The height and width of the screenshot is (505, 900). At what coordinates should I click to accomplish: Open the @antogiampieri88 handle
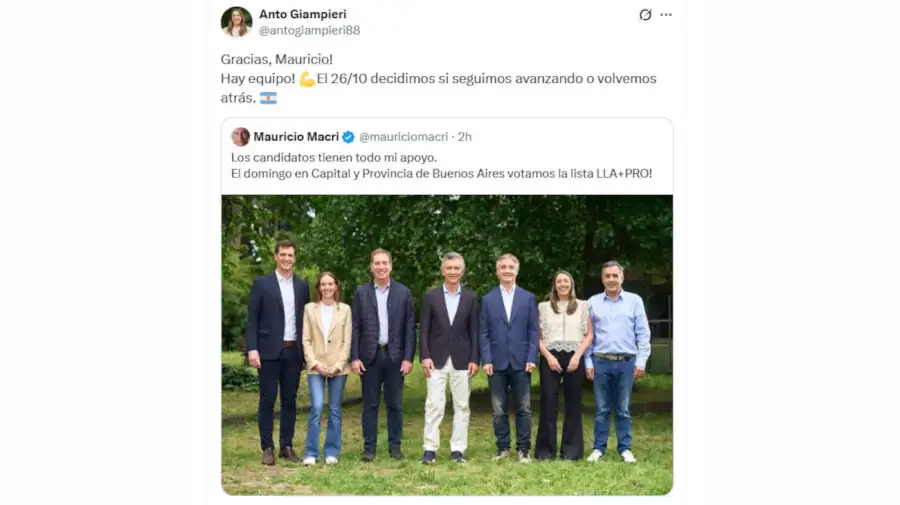pyautogui.click(x=309, y=30)
